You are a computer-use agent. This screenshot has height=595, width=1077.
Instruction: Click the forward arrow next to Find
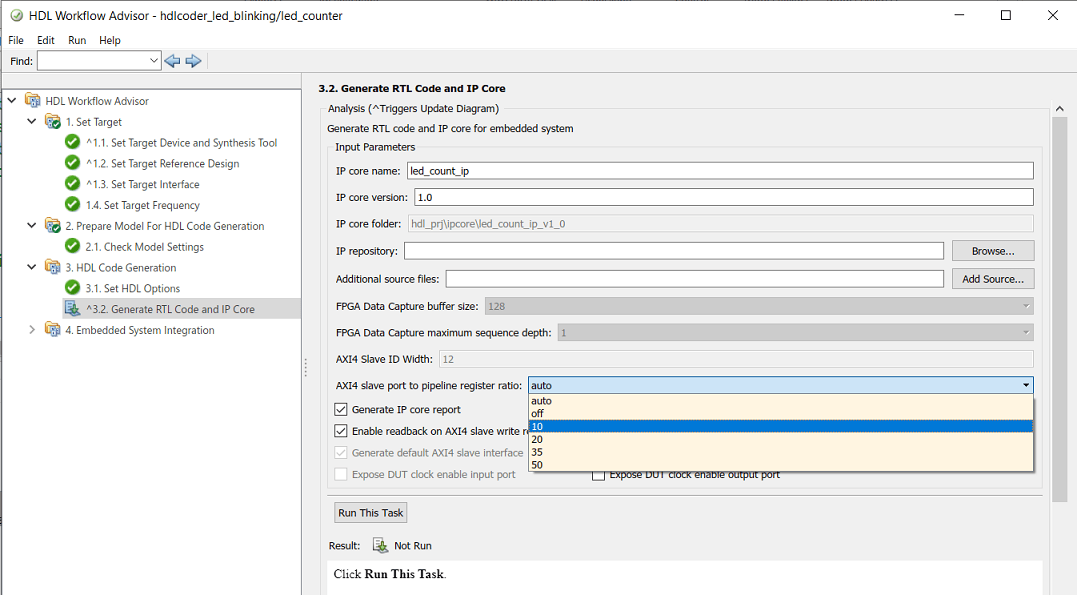click(194, 61)
